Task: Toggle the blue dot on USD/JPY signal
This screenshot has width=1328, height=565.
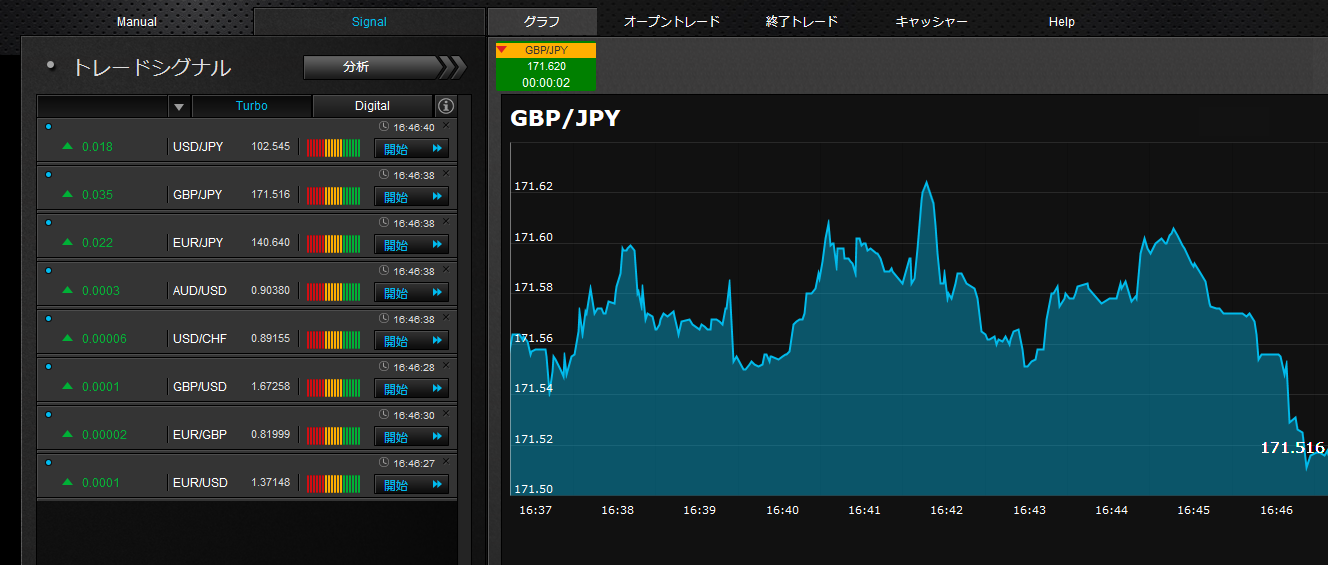Action: point(48,126)
